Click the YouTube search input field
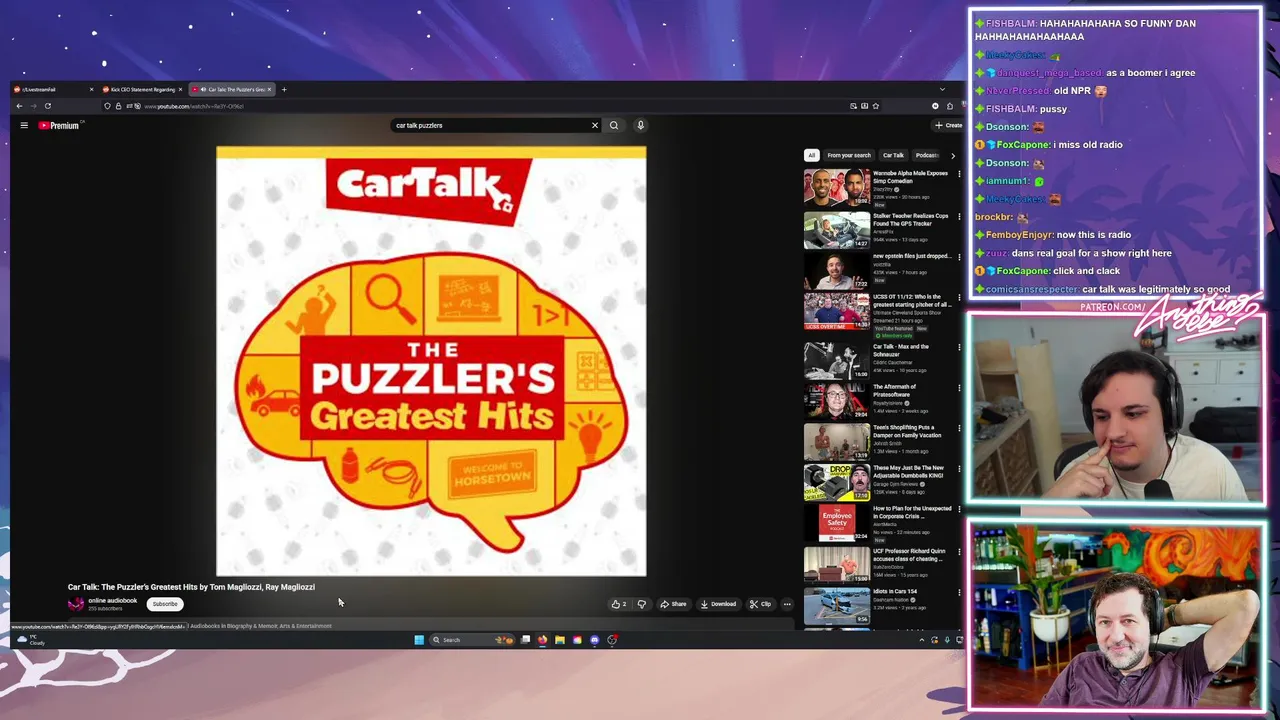The height and width of the screenshot is (720, 1280). [x=490, y=126]
